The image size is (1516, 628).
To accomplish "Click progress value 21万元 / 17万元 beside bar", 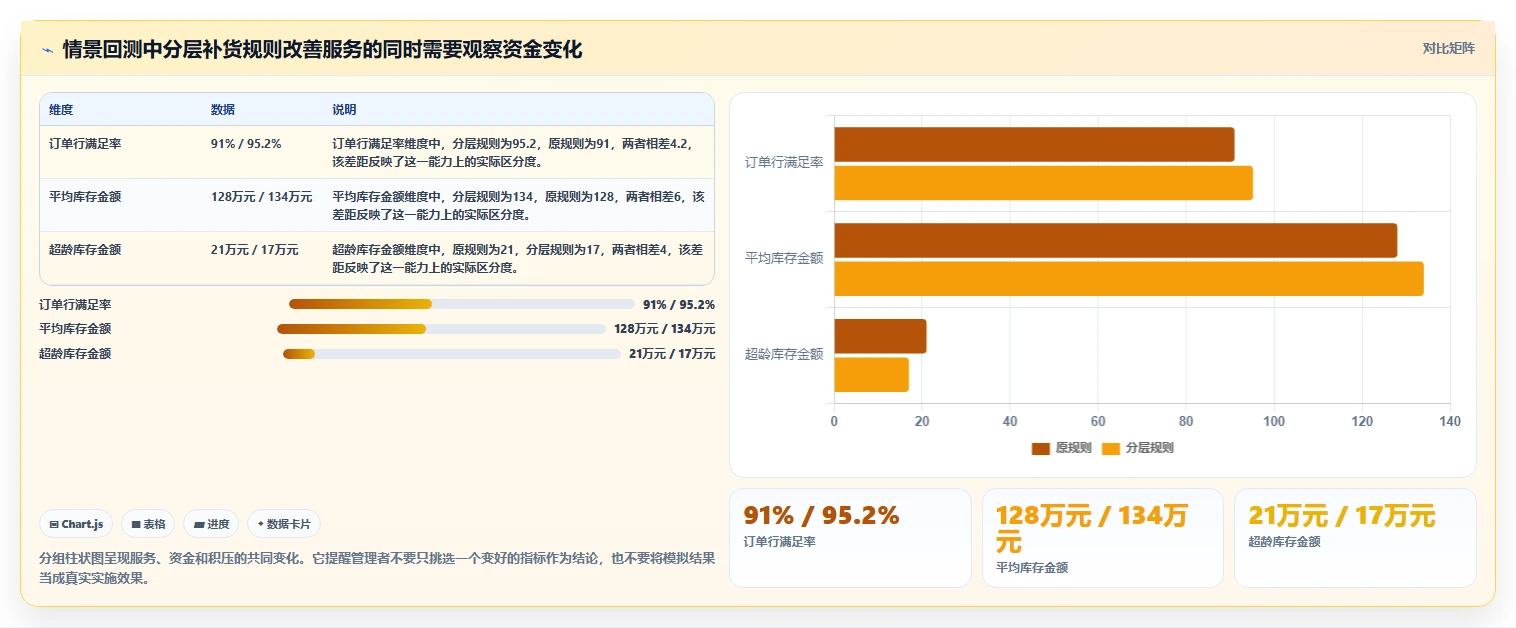I will click(x=672, y=354).
